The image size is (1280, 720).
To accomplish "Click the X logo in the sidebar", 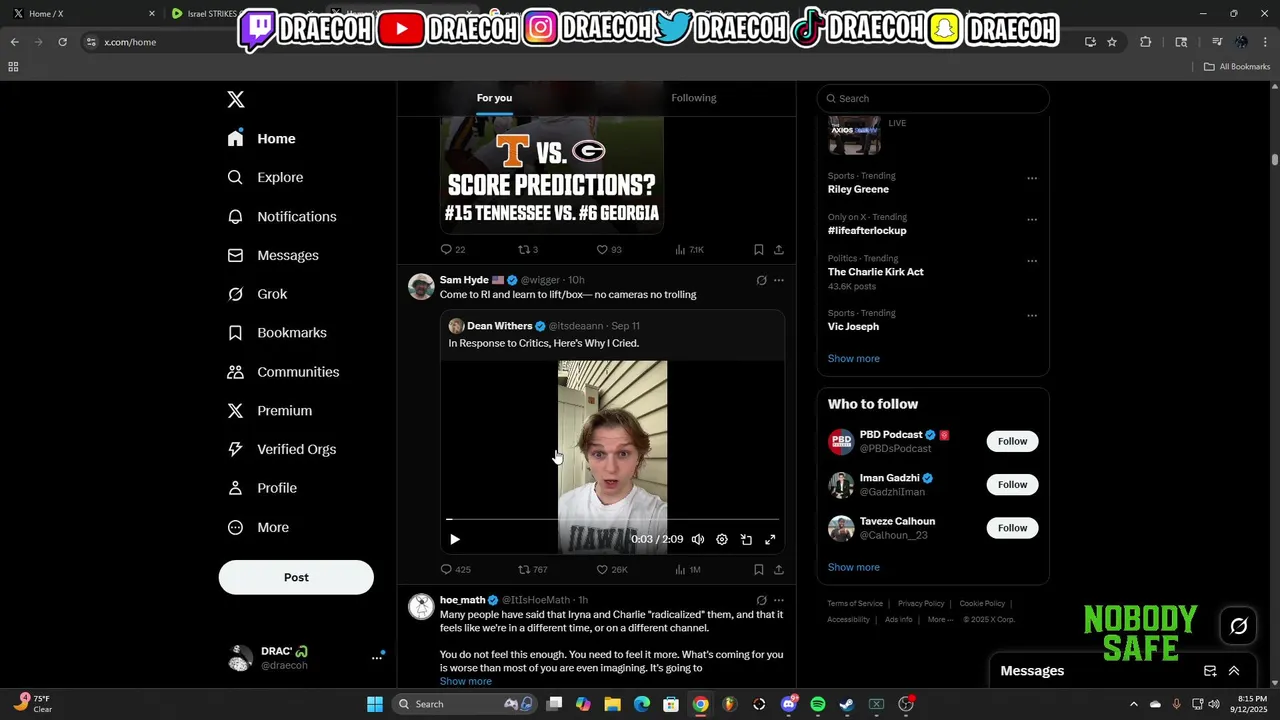I will 236,99.
